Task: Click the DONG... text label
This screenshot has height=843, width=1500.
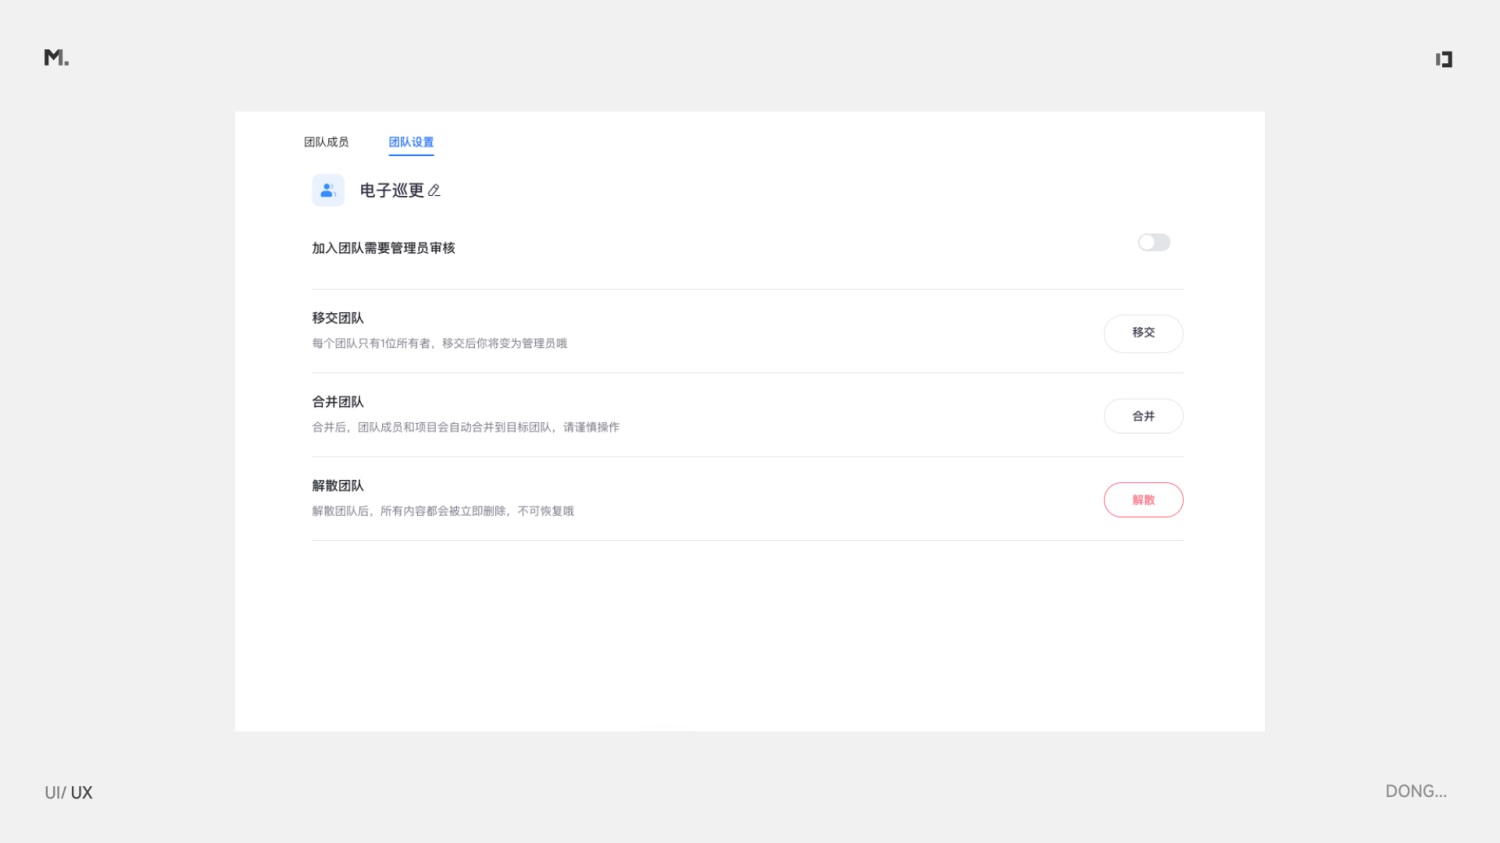Action: [x=1415, y=791]
